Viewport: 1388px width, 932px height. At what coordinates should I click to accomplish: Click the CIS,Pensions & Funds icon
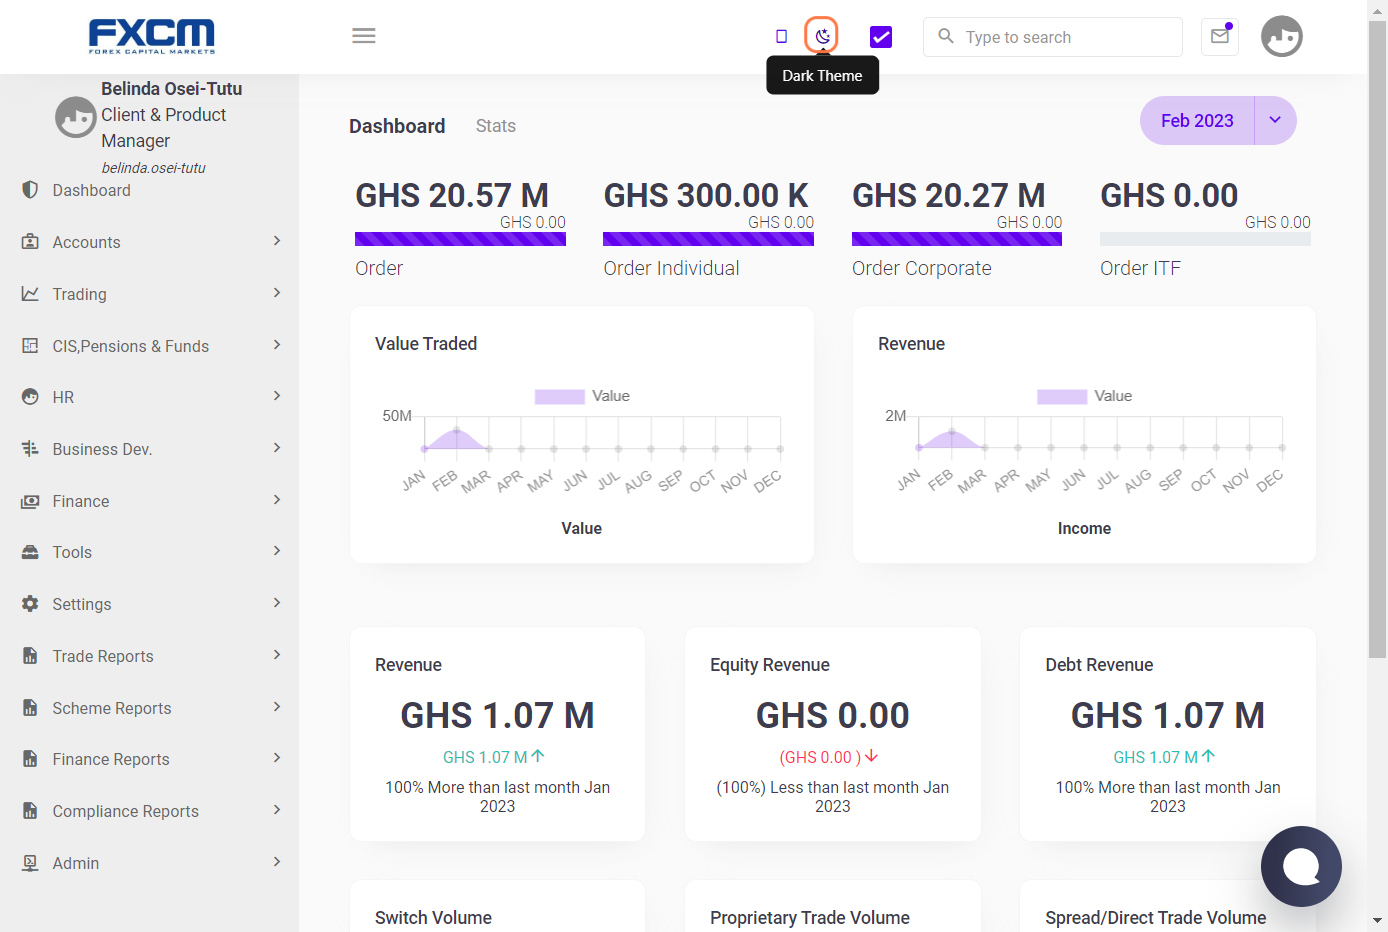[x=30, y=346]
